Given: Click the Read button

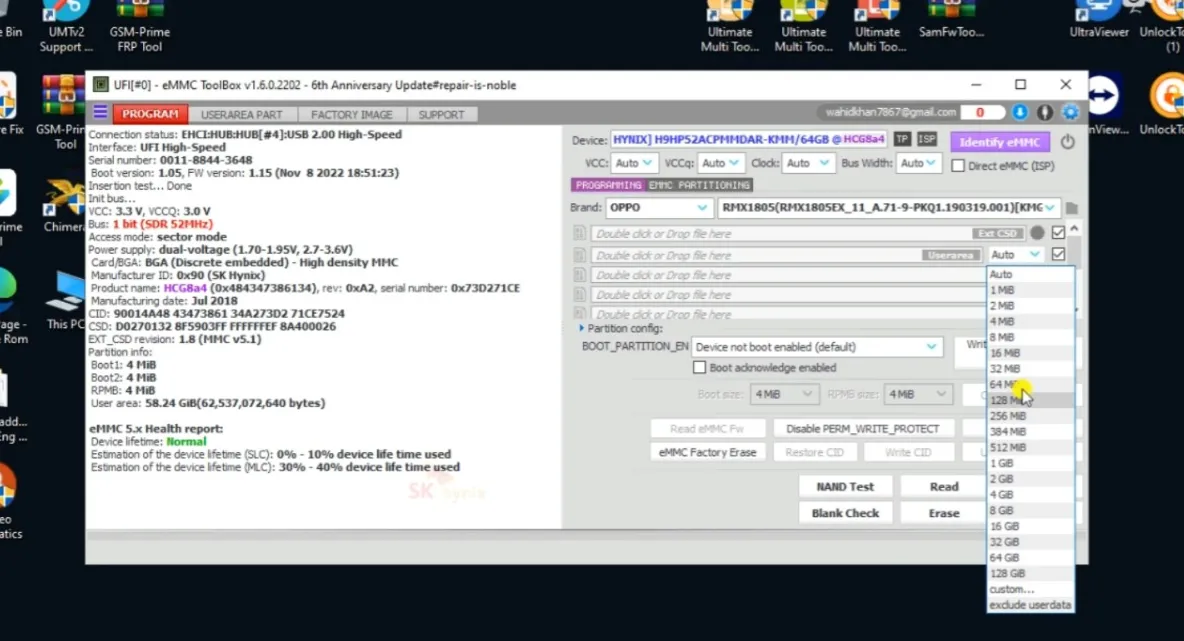Looking at the screenshot, I should [x=944, y=487].
